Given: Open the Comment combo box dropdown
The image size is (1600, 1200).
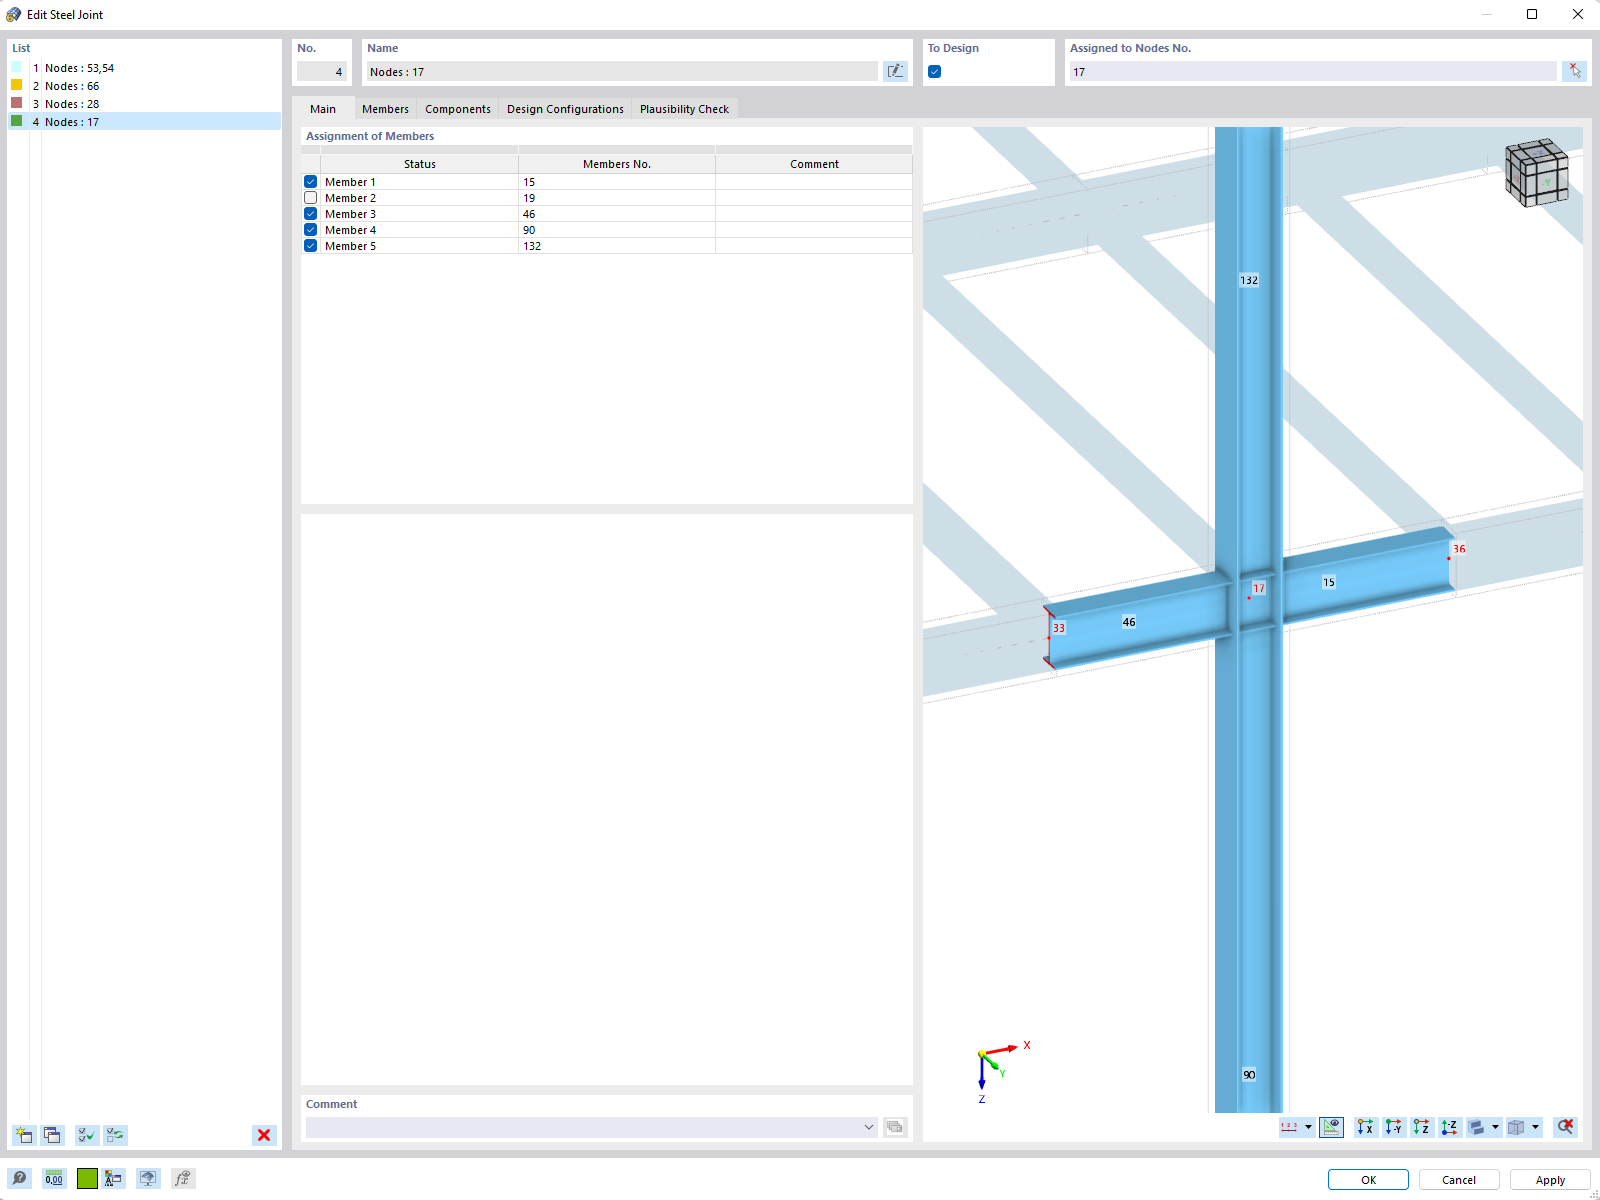Looking at the screenshot, I should (x=868, y=1127).
